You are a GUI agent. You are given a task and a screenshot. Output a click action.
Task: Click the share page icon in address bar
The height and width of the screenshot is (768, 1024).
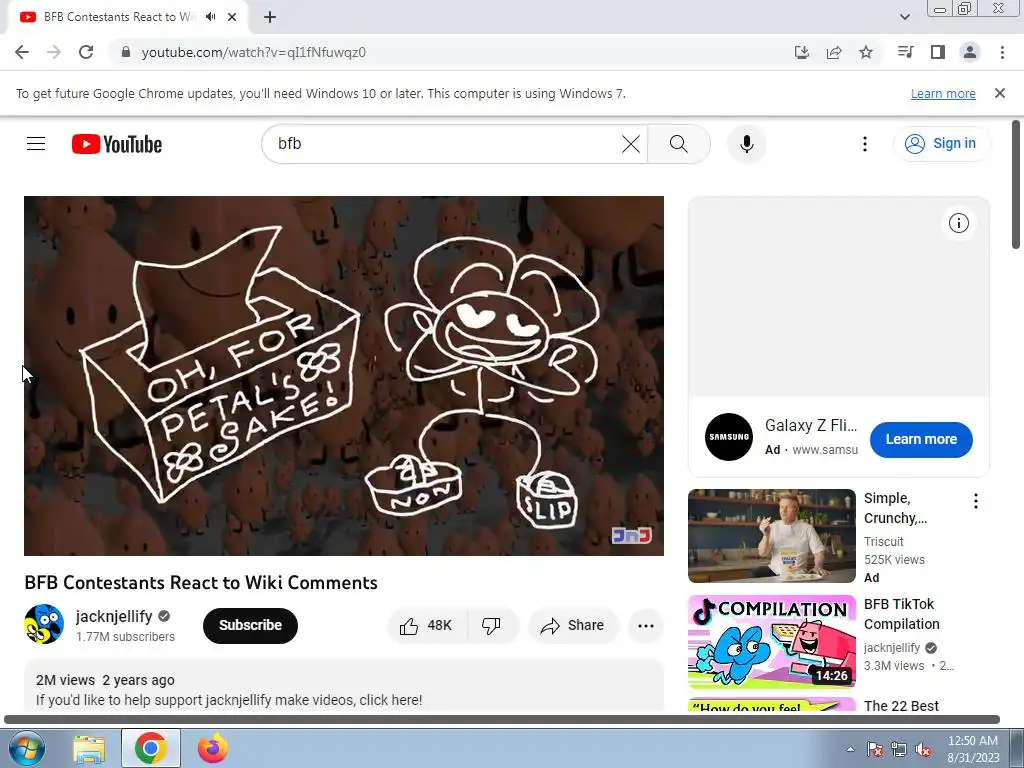pos(834,52)
